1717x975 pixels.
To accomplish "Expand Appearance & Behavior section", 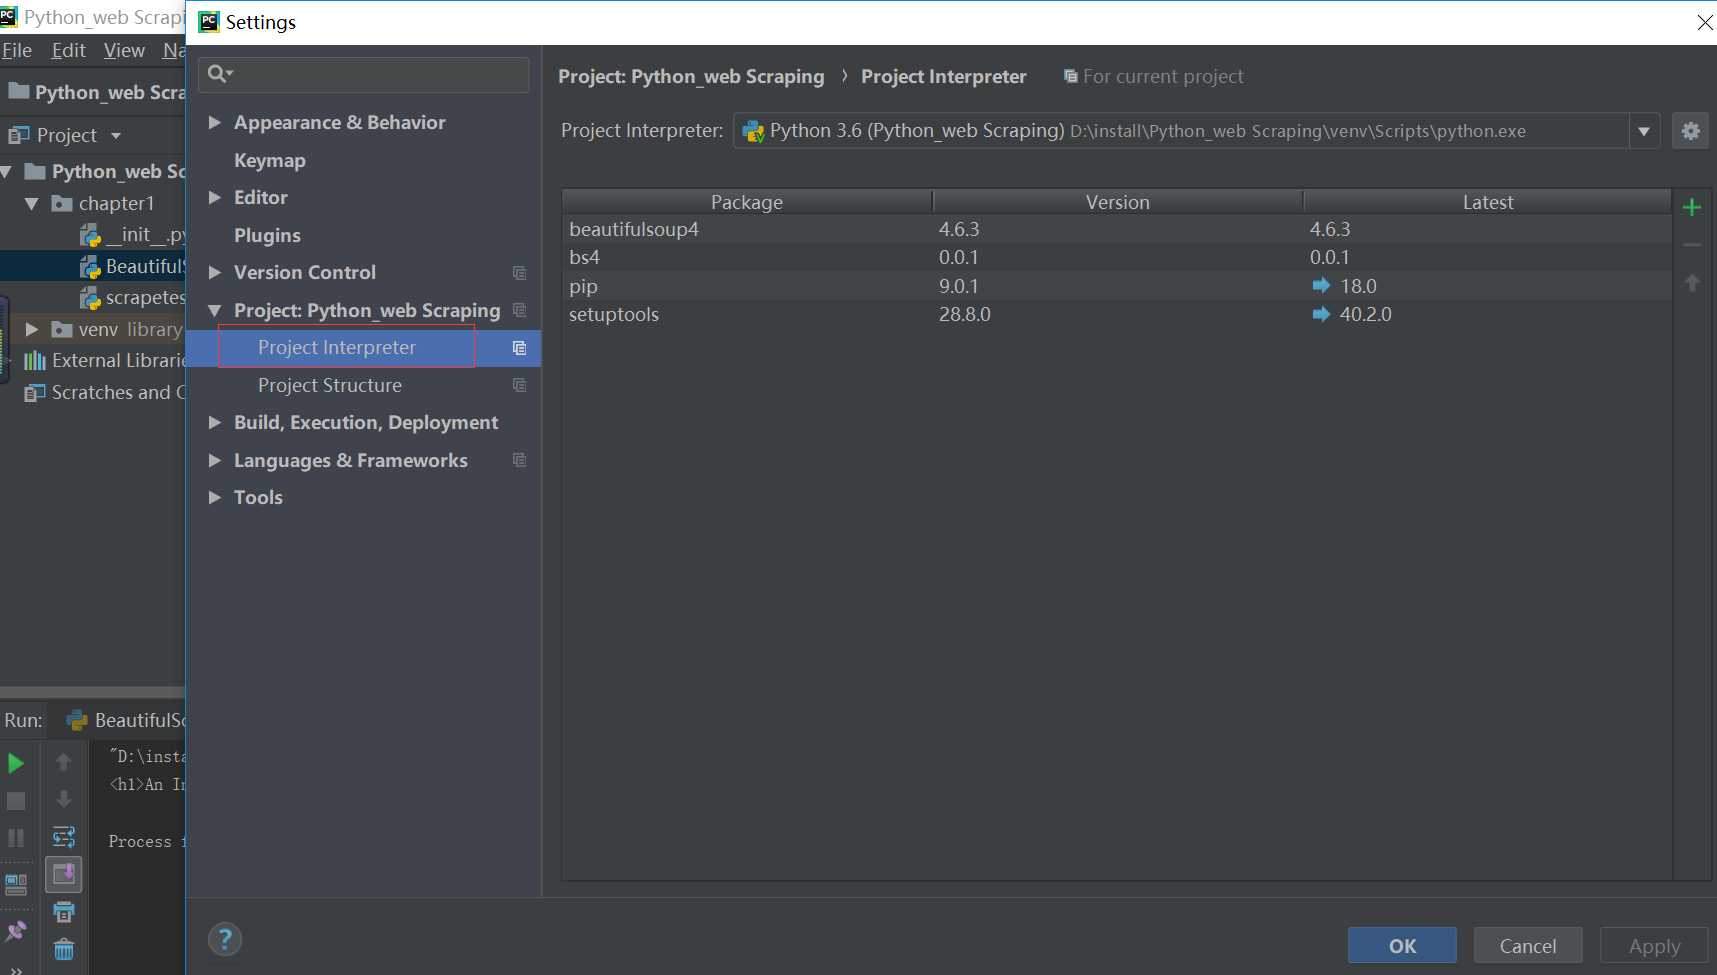I will [x=214, y=122].
